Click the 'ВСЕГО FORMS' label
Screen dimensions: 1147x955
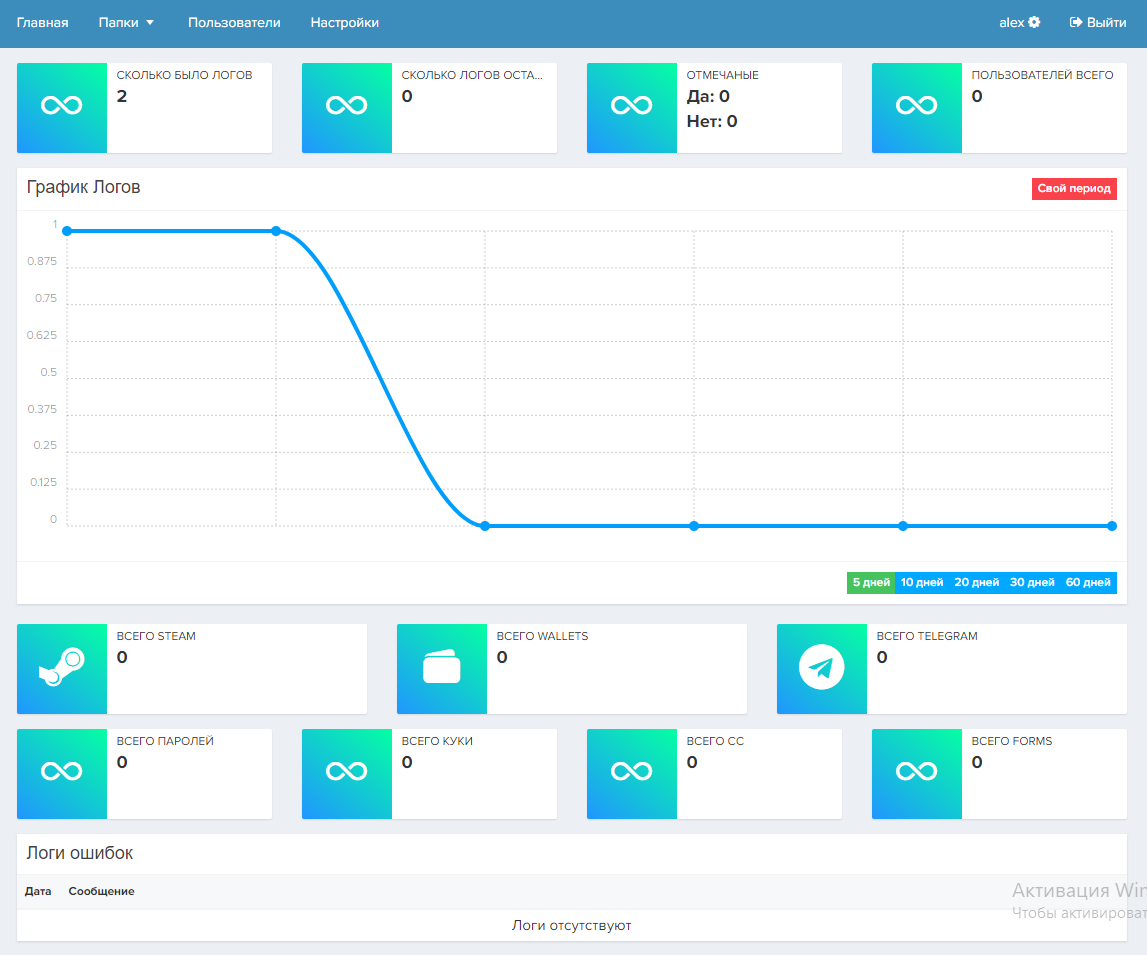click(1012, 741)
